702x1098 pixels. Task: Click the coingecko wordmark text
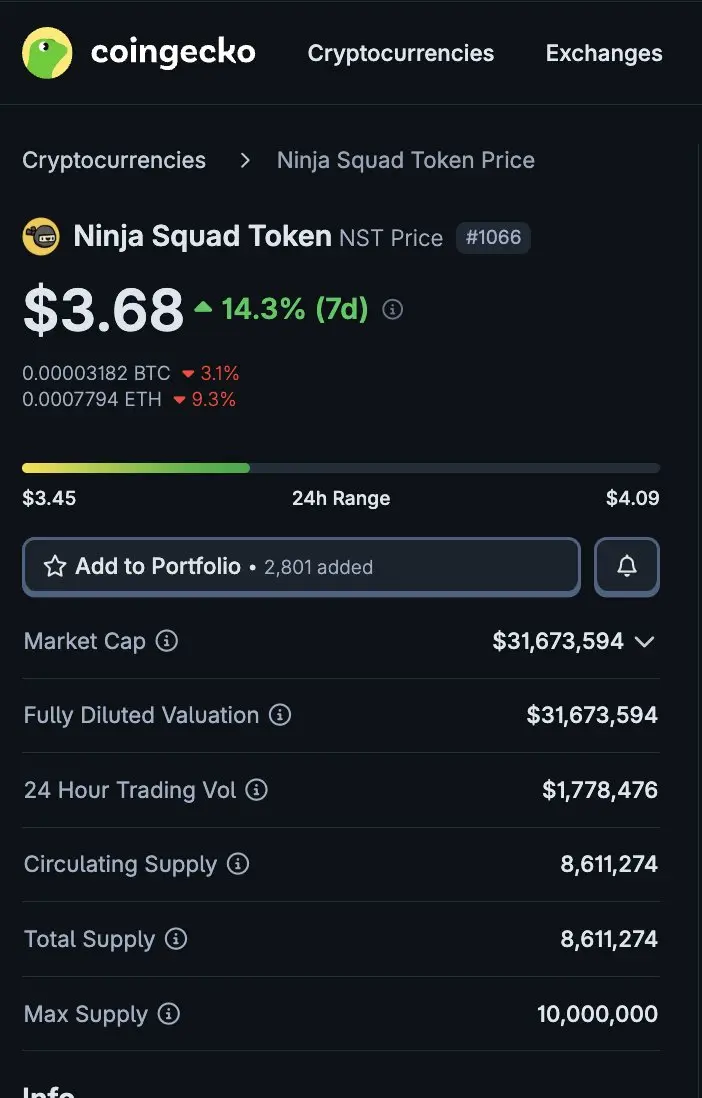click(x=173, y=53)
